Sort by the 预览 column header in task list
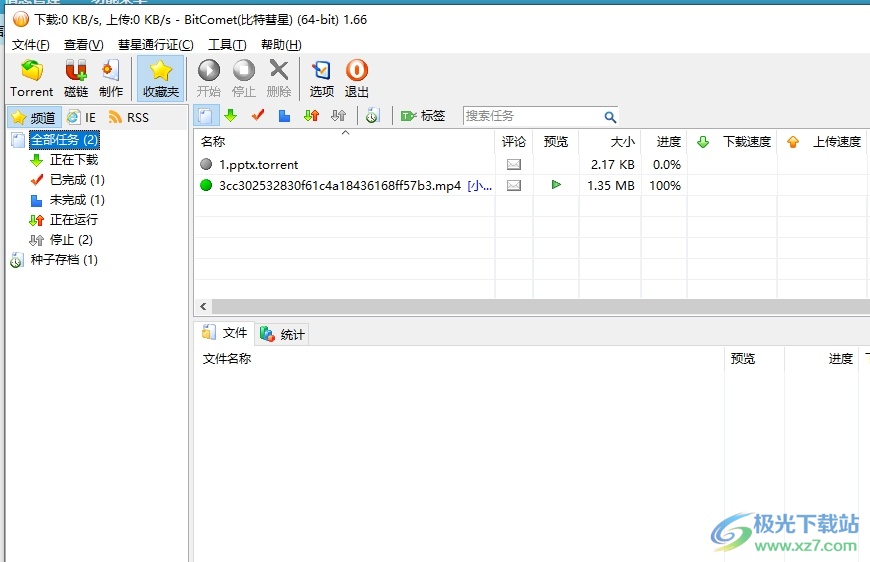Viewport: 870px width, 562px height. (556, 142)
